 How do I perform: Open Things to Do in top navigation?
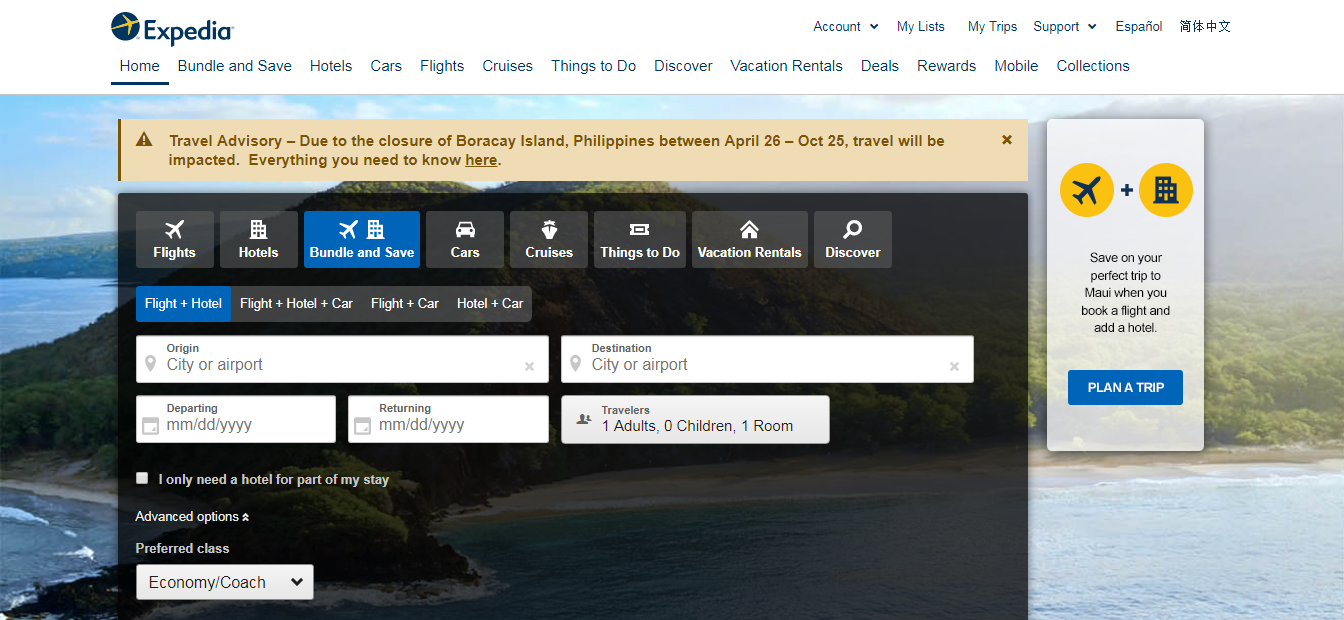pos(594,66)
